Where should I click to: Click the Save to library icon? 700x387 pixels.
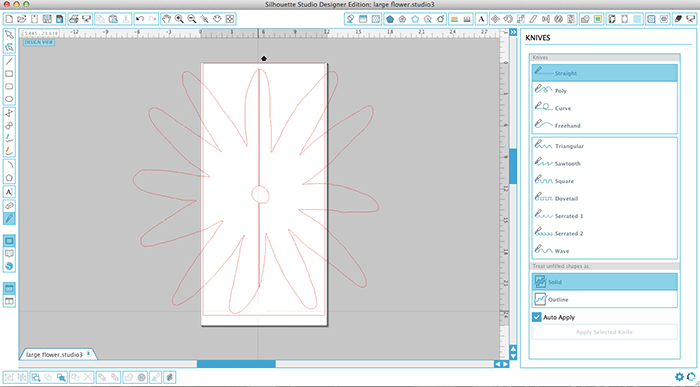[59, 19]
